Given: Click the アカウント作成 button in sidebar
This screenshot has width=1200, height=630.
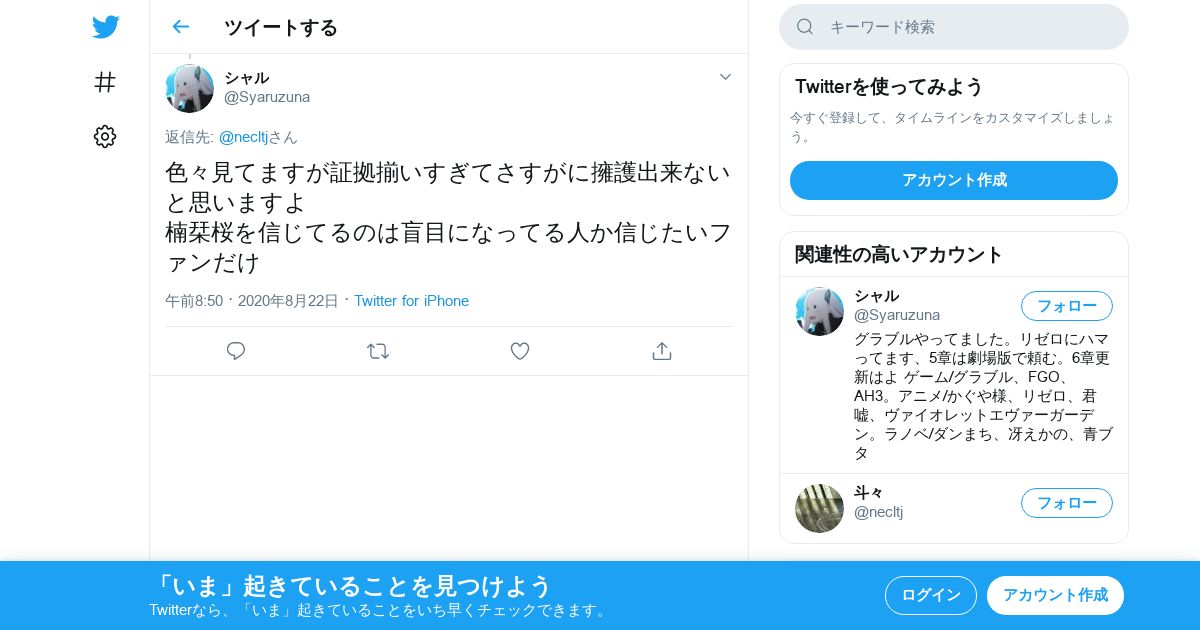Looking at the screenshot, I should [x=954, y=180].
